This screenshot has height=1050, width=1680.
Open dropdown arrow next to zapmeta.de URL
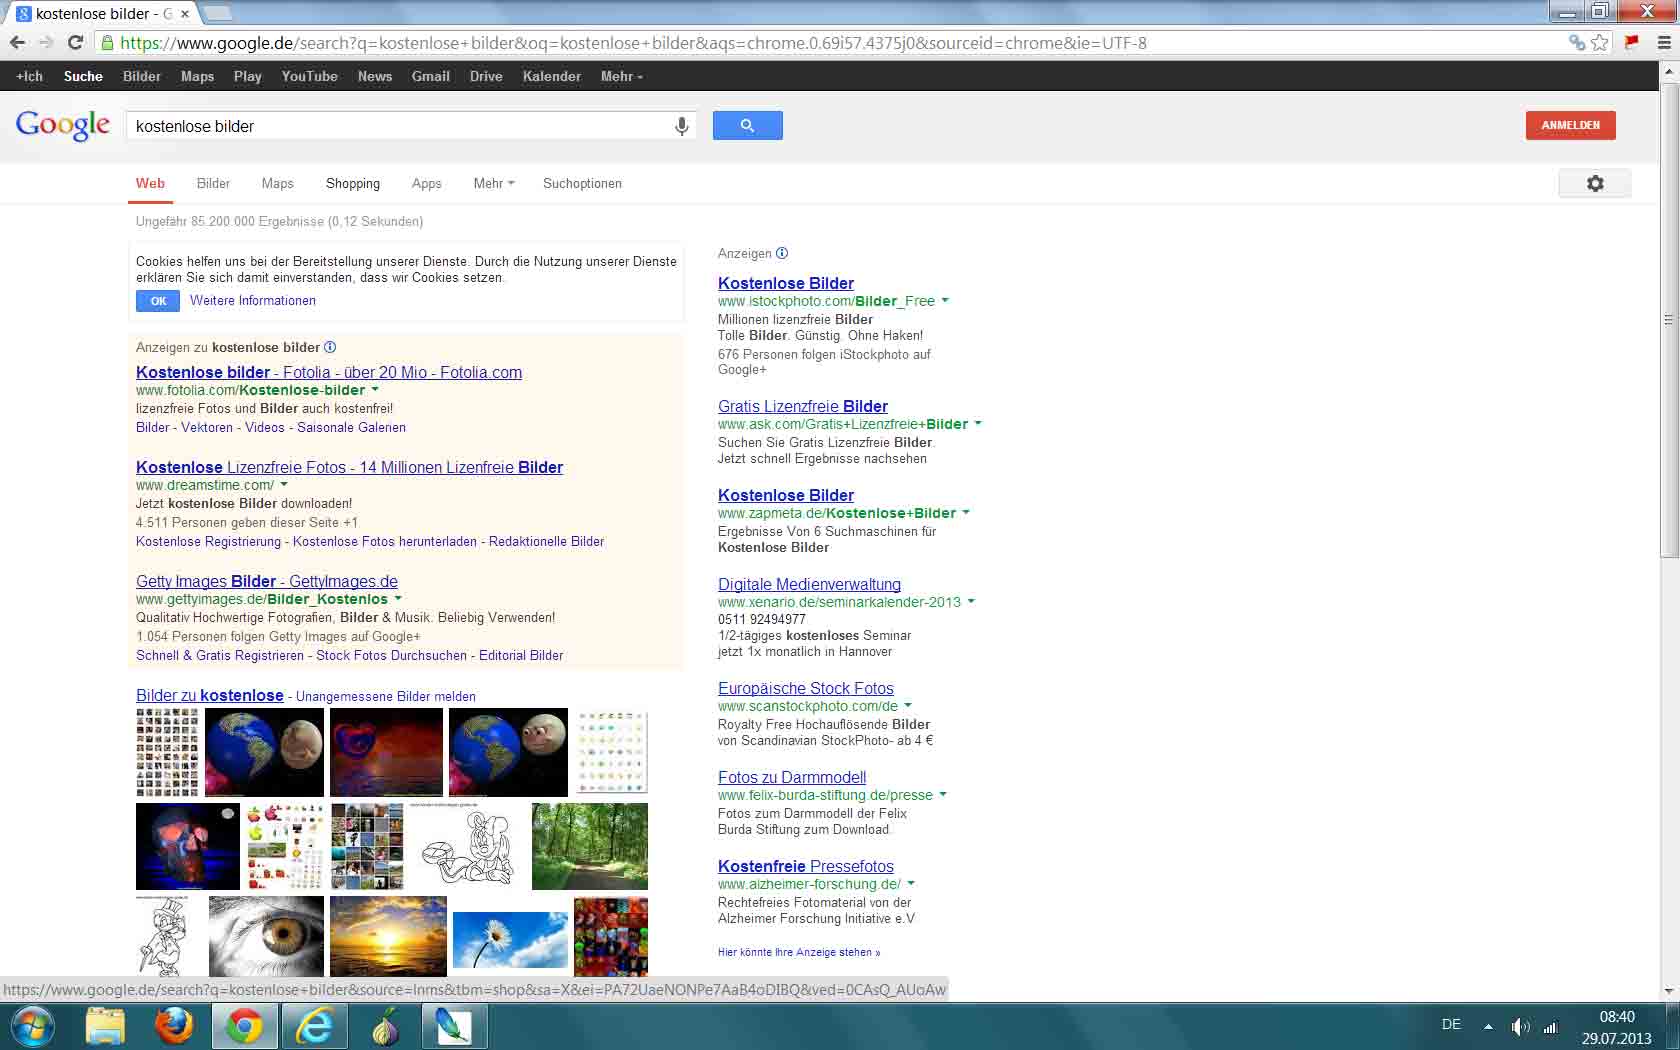point(966,512)
